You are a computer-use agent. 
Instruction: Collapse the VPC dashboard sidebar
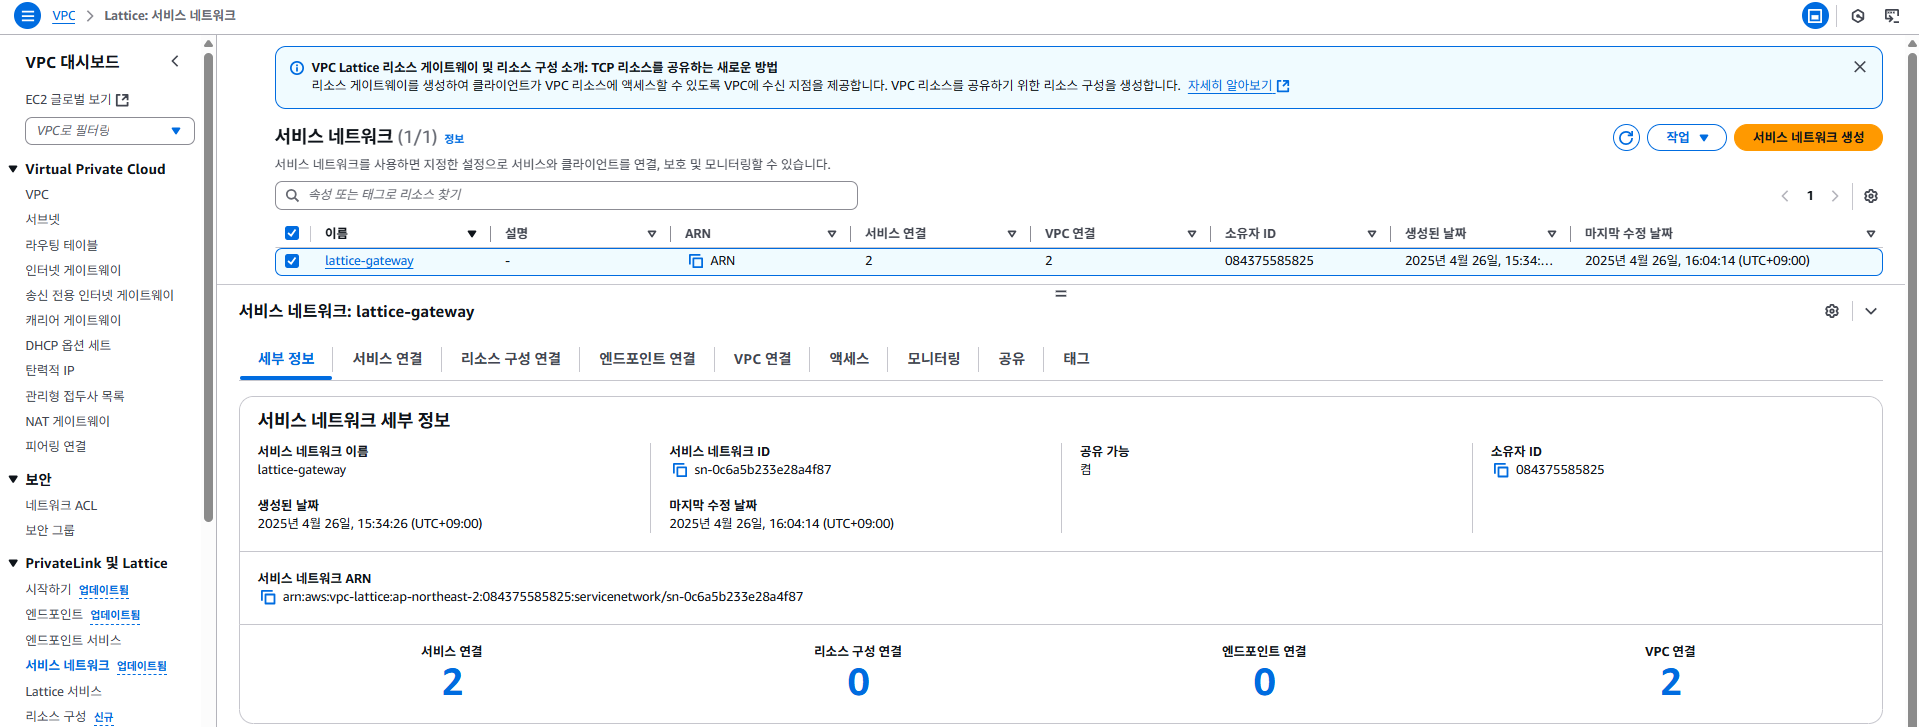(175, 61)
